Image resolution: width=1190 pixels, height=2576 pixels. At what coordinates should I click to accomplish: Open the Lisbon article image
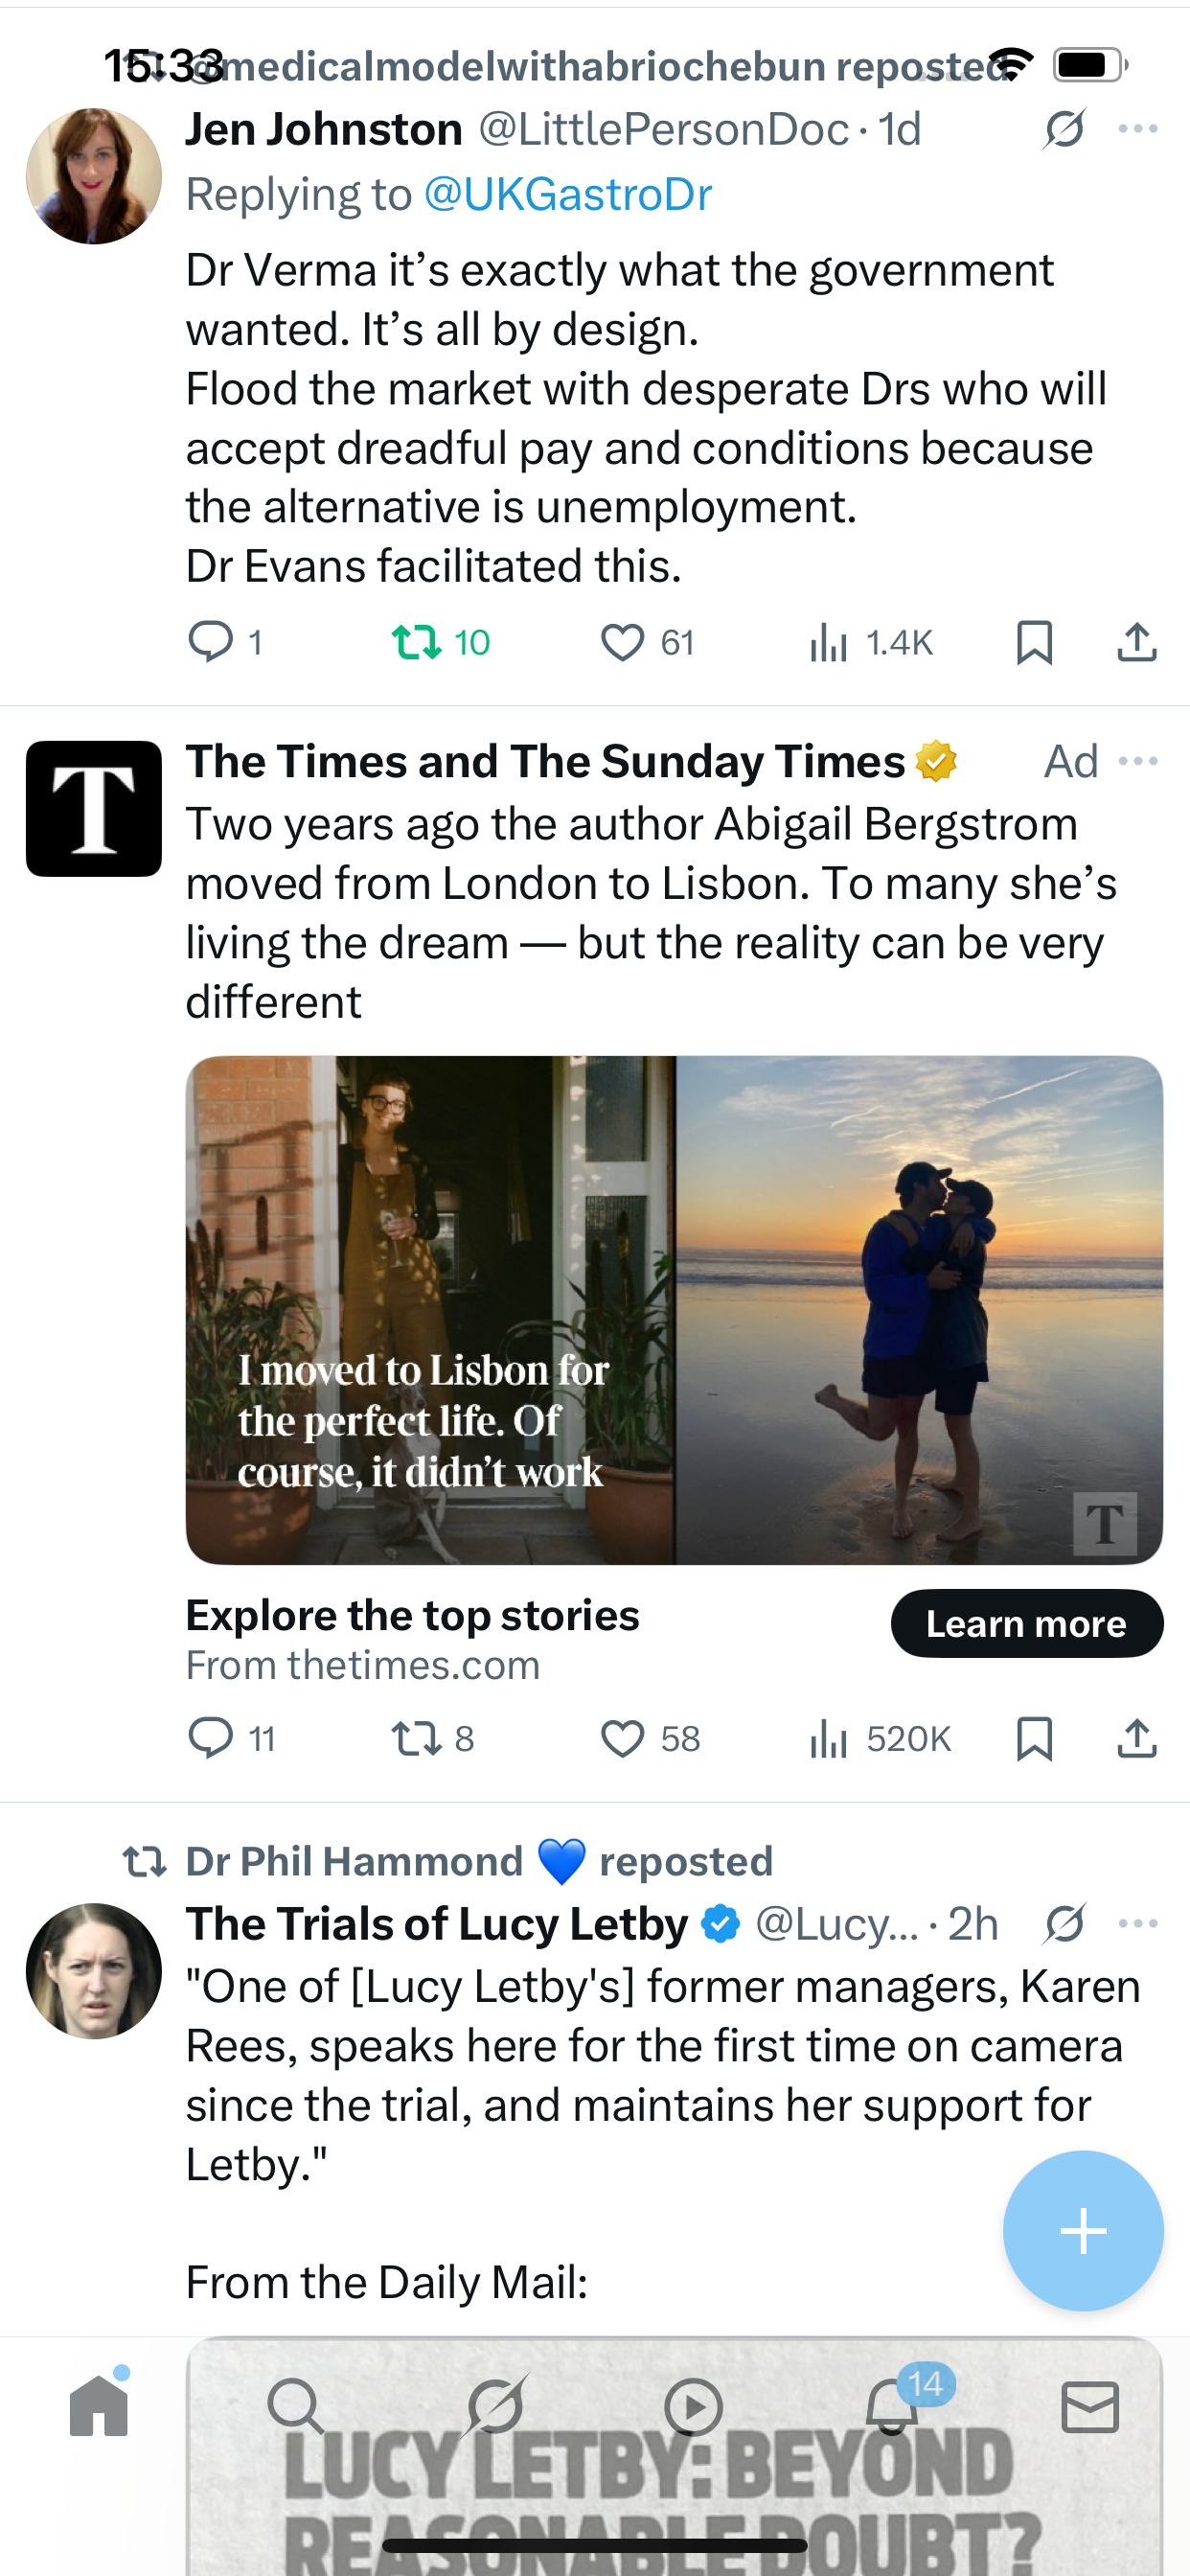tap(674, 1310)
